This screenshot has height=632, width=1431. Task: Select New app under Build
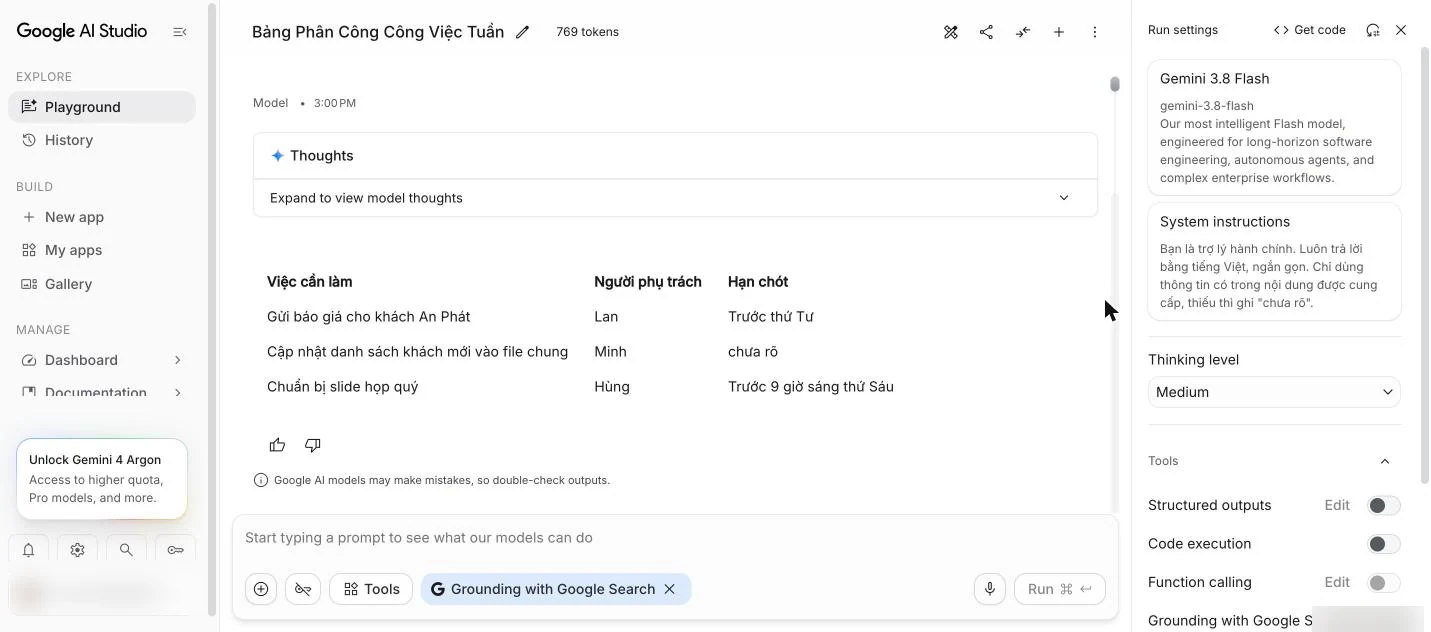click(x=102, y=217)
